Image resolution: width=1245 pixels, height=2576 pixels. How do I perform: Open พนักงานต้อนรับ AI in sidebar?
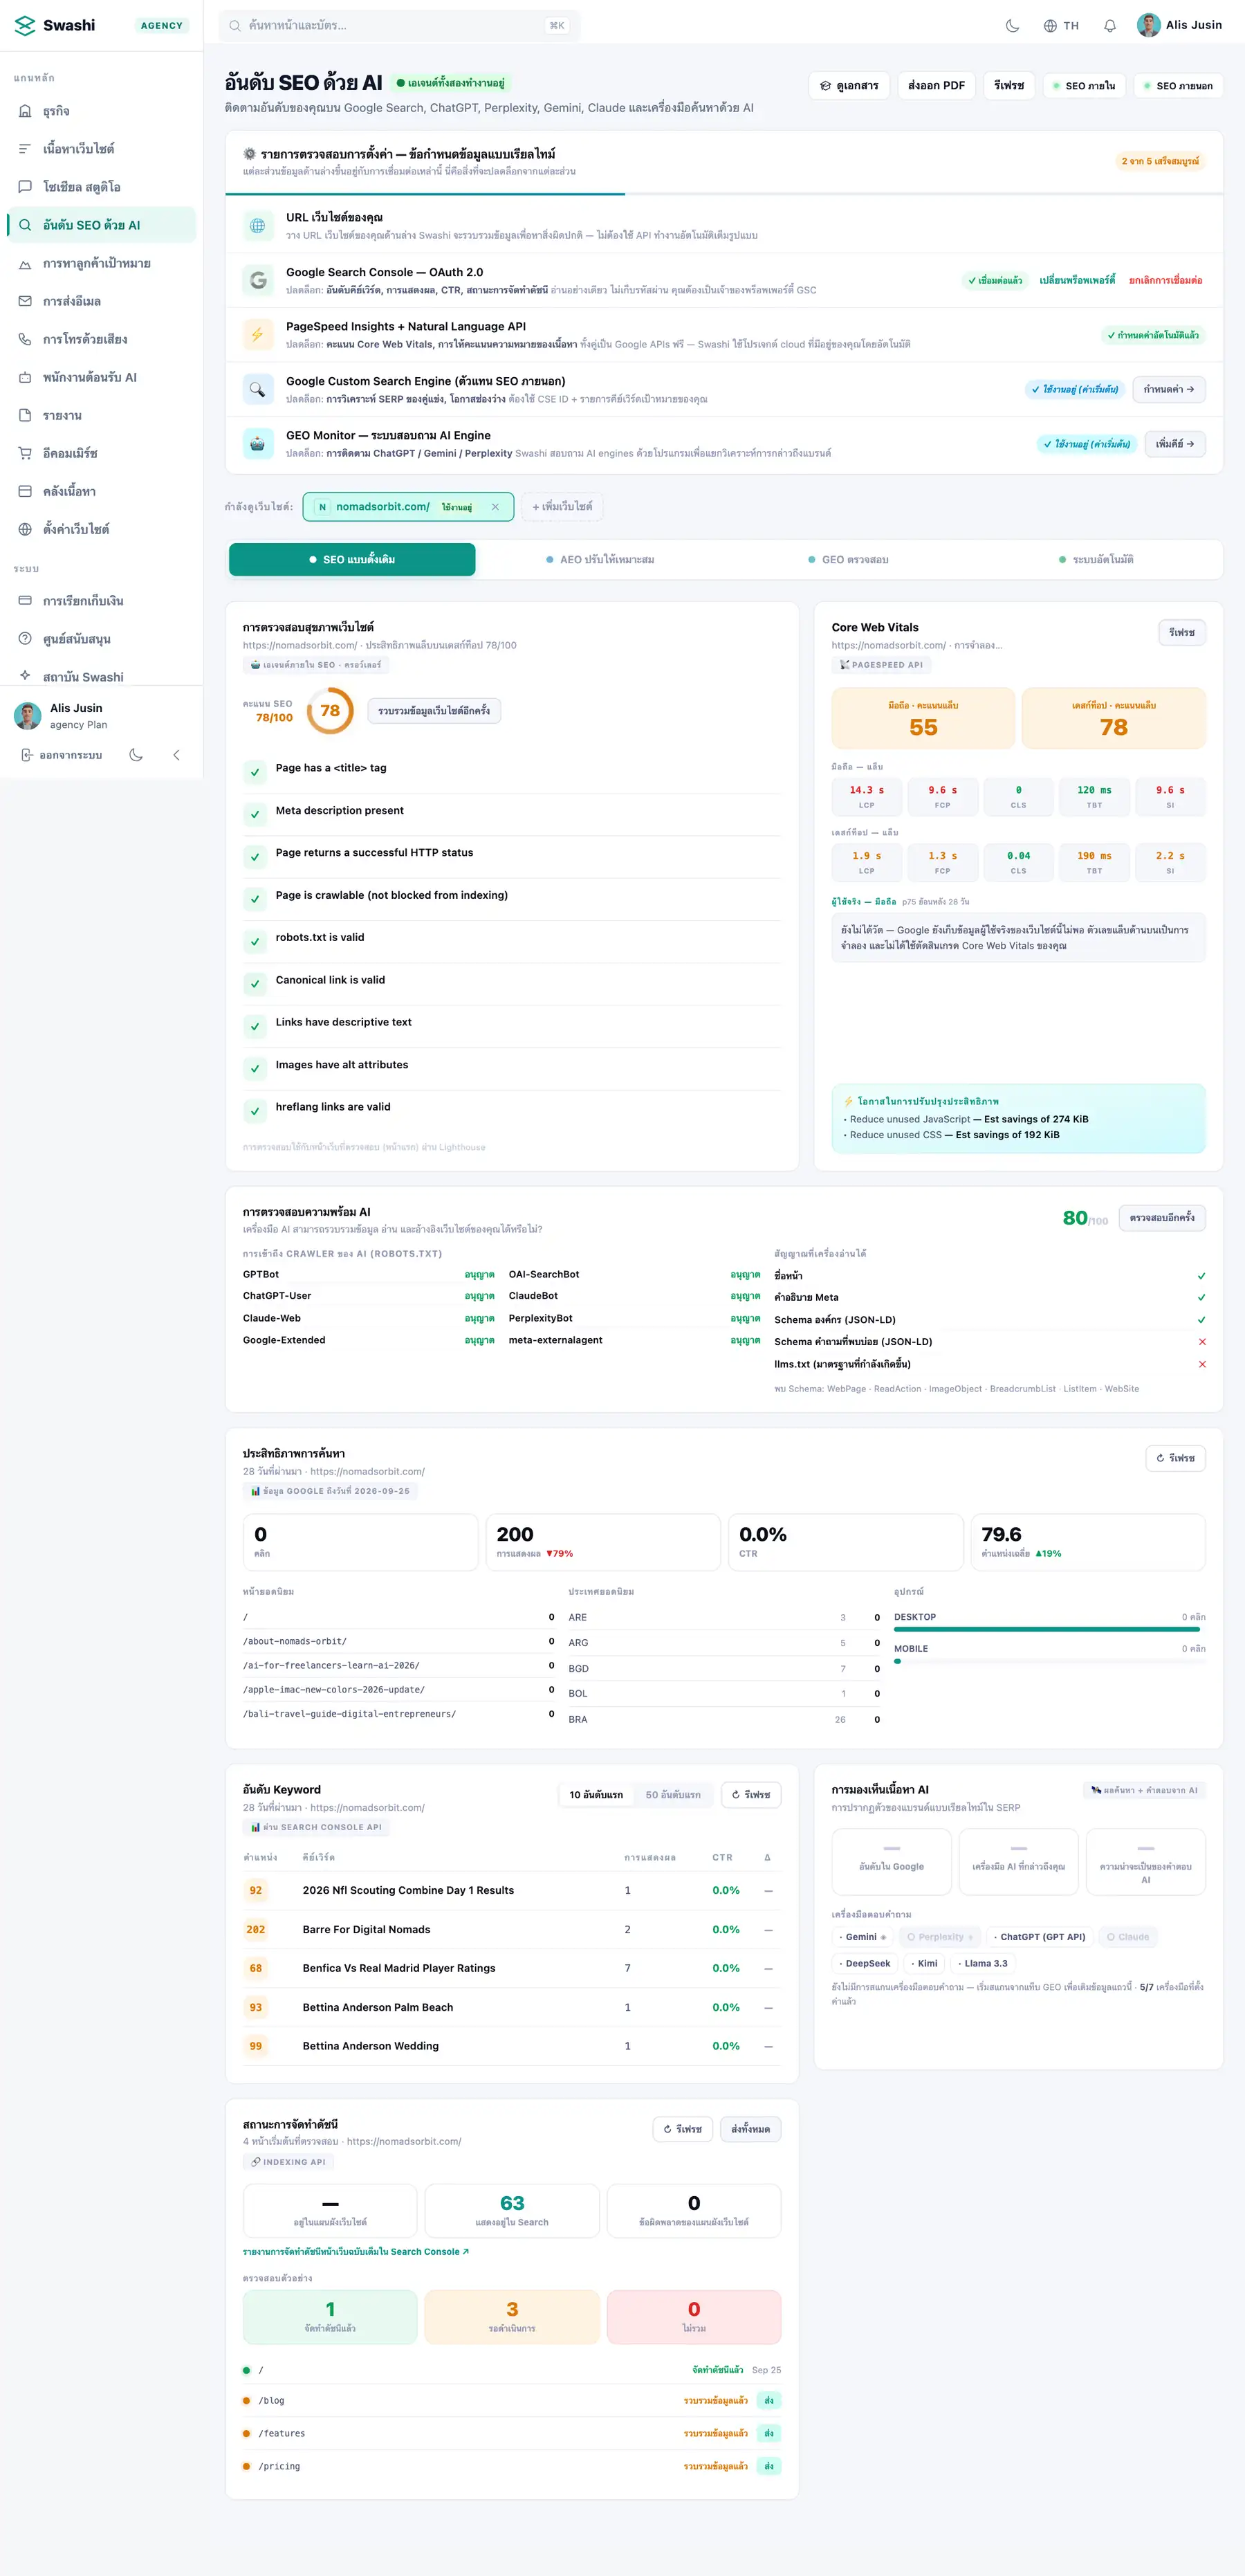click(x=101, y=377)
